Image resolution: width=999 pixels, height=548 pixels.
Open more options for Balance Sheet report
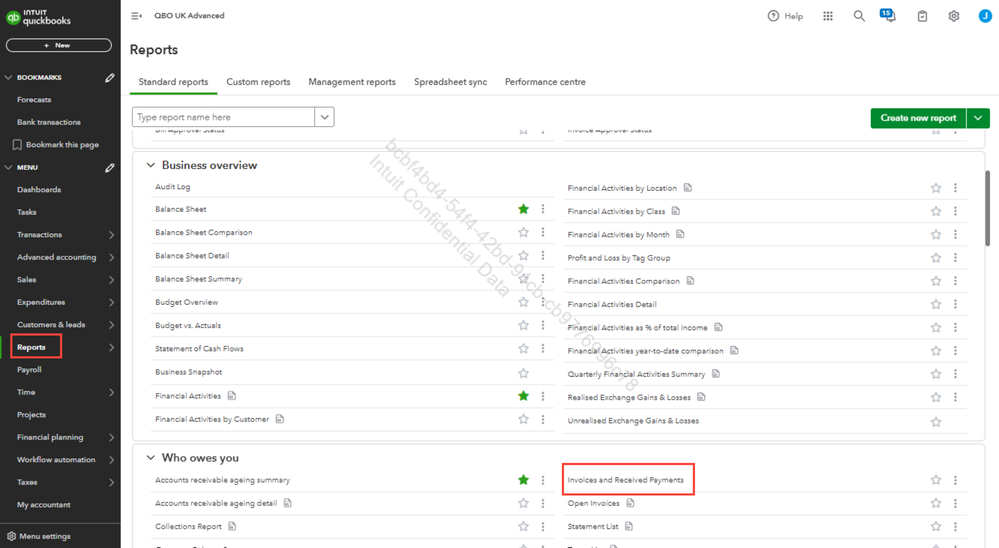pos(543,209)
